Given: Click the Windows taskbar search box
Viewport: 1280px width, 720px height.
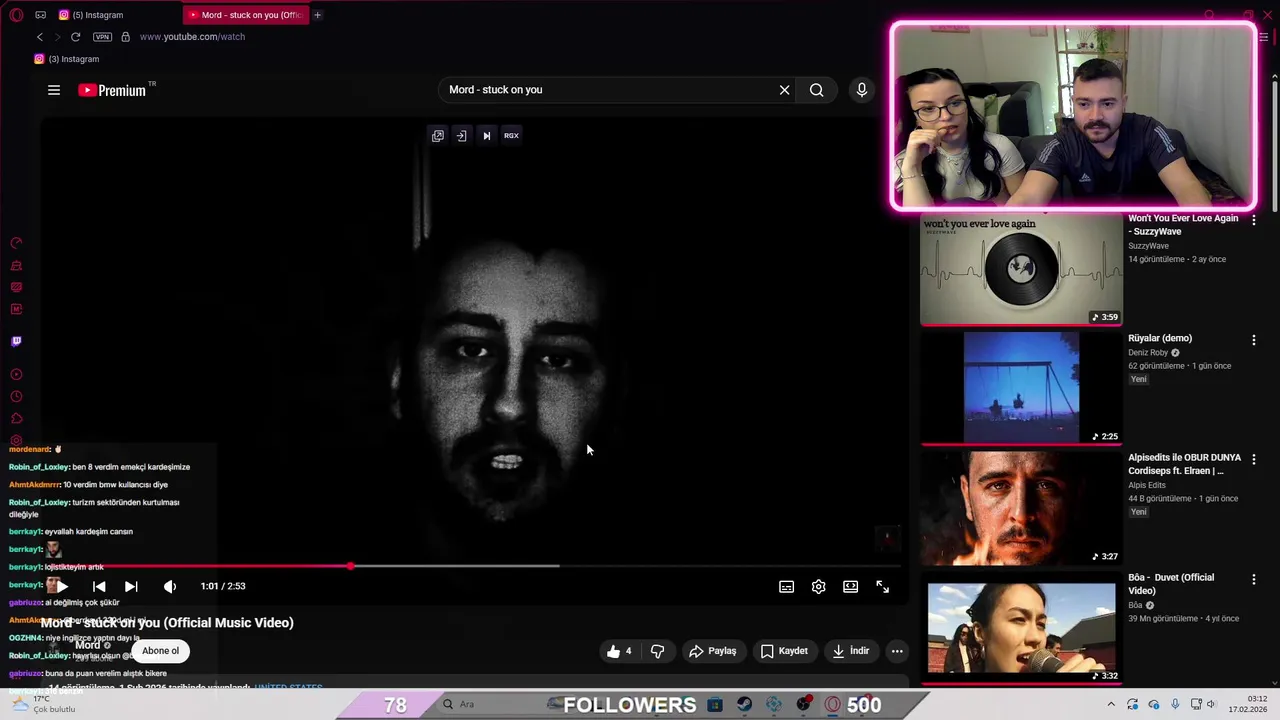Looking at the screenshot, I should (490, 704).
